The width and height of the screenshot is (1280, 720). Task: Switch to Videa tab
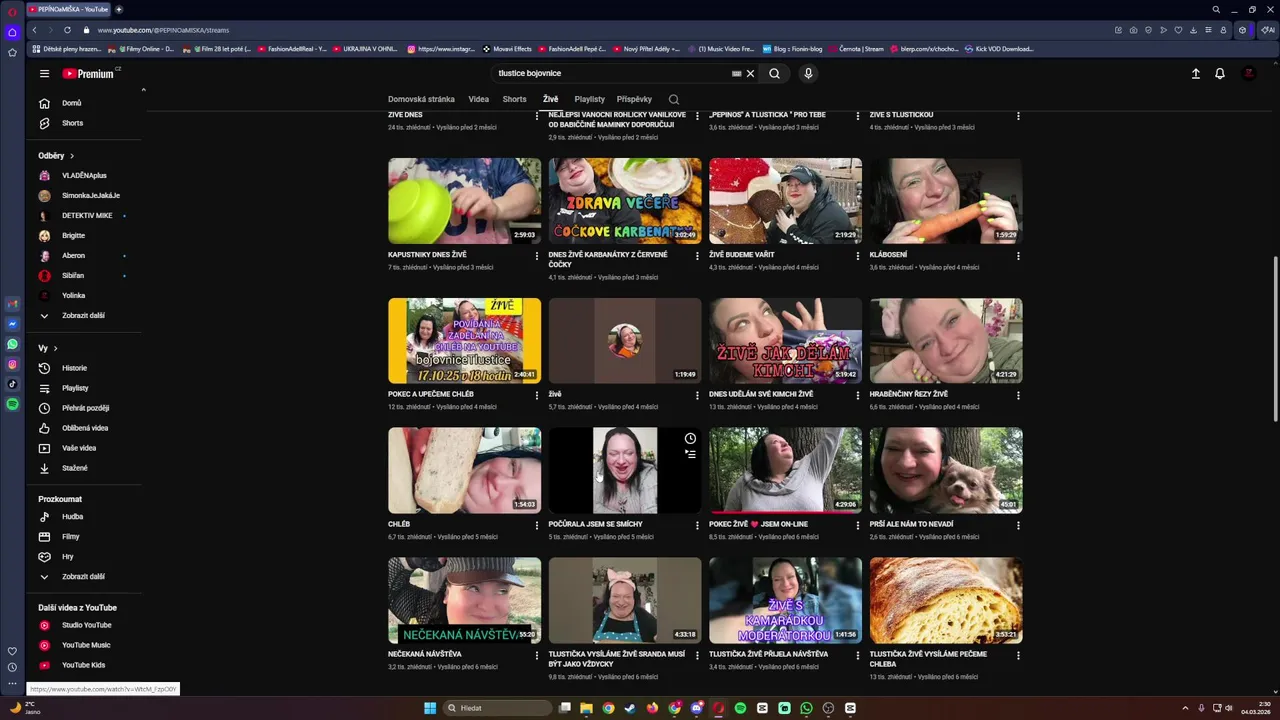(x=479, y=99)
